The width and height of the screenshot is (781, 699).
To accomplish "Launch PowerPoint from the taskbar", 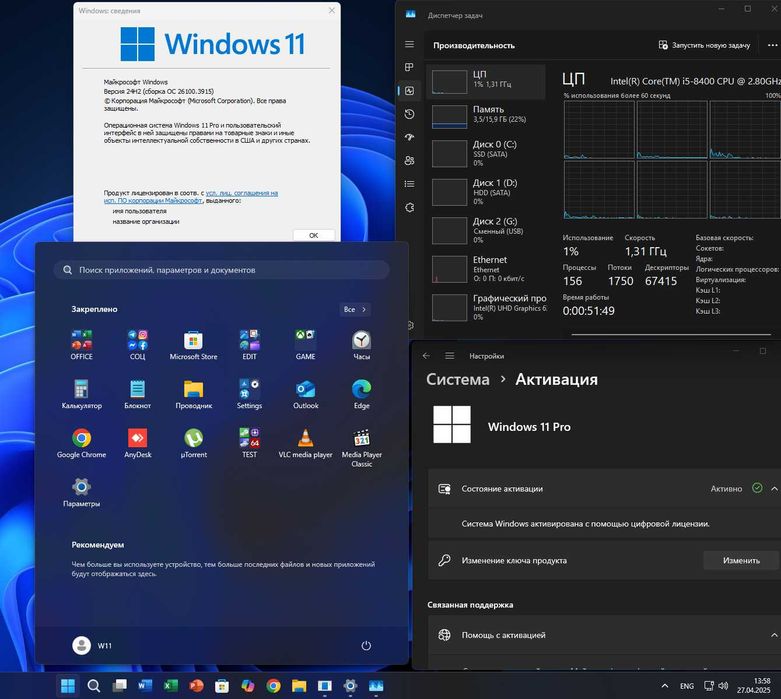I will [196, 686].
